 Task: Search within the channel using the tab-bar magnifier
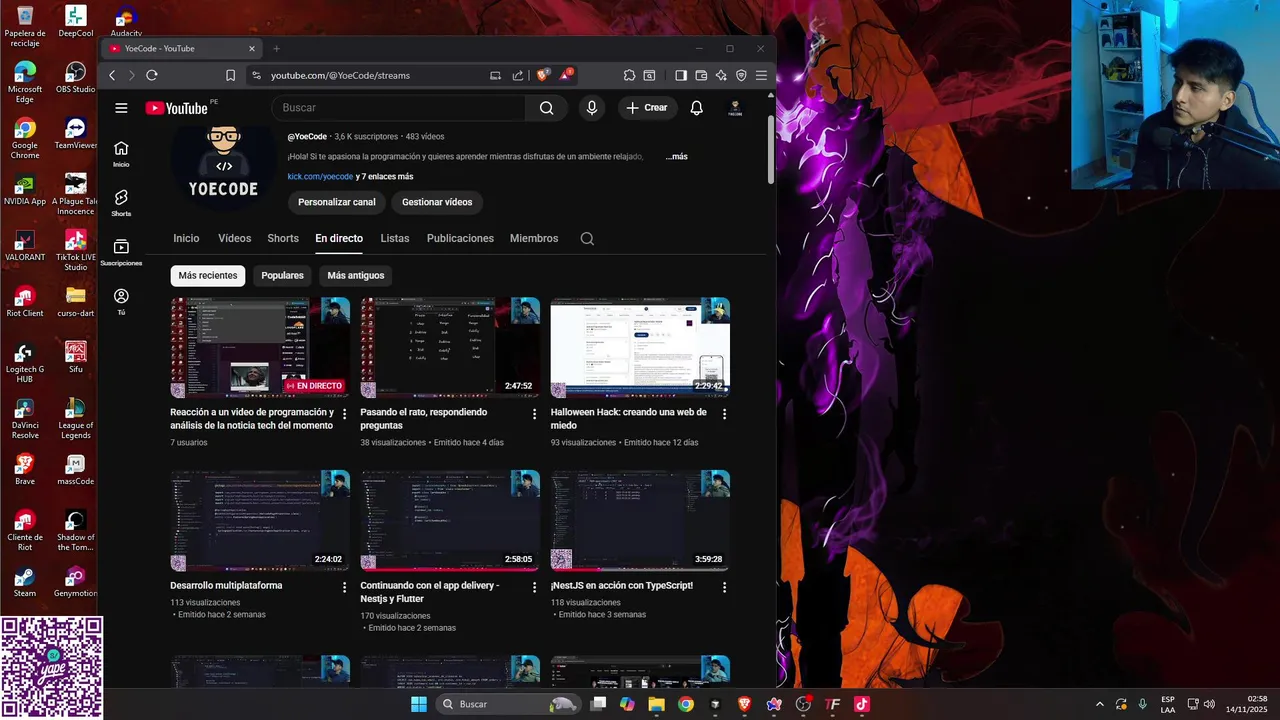pos(587,238)
